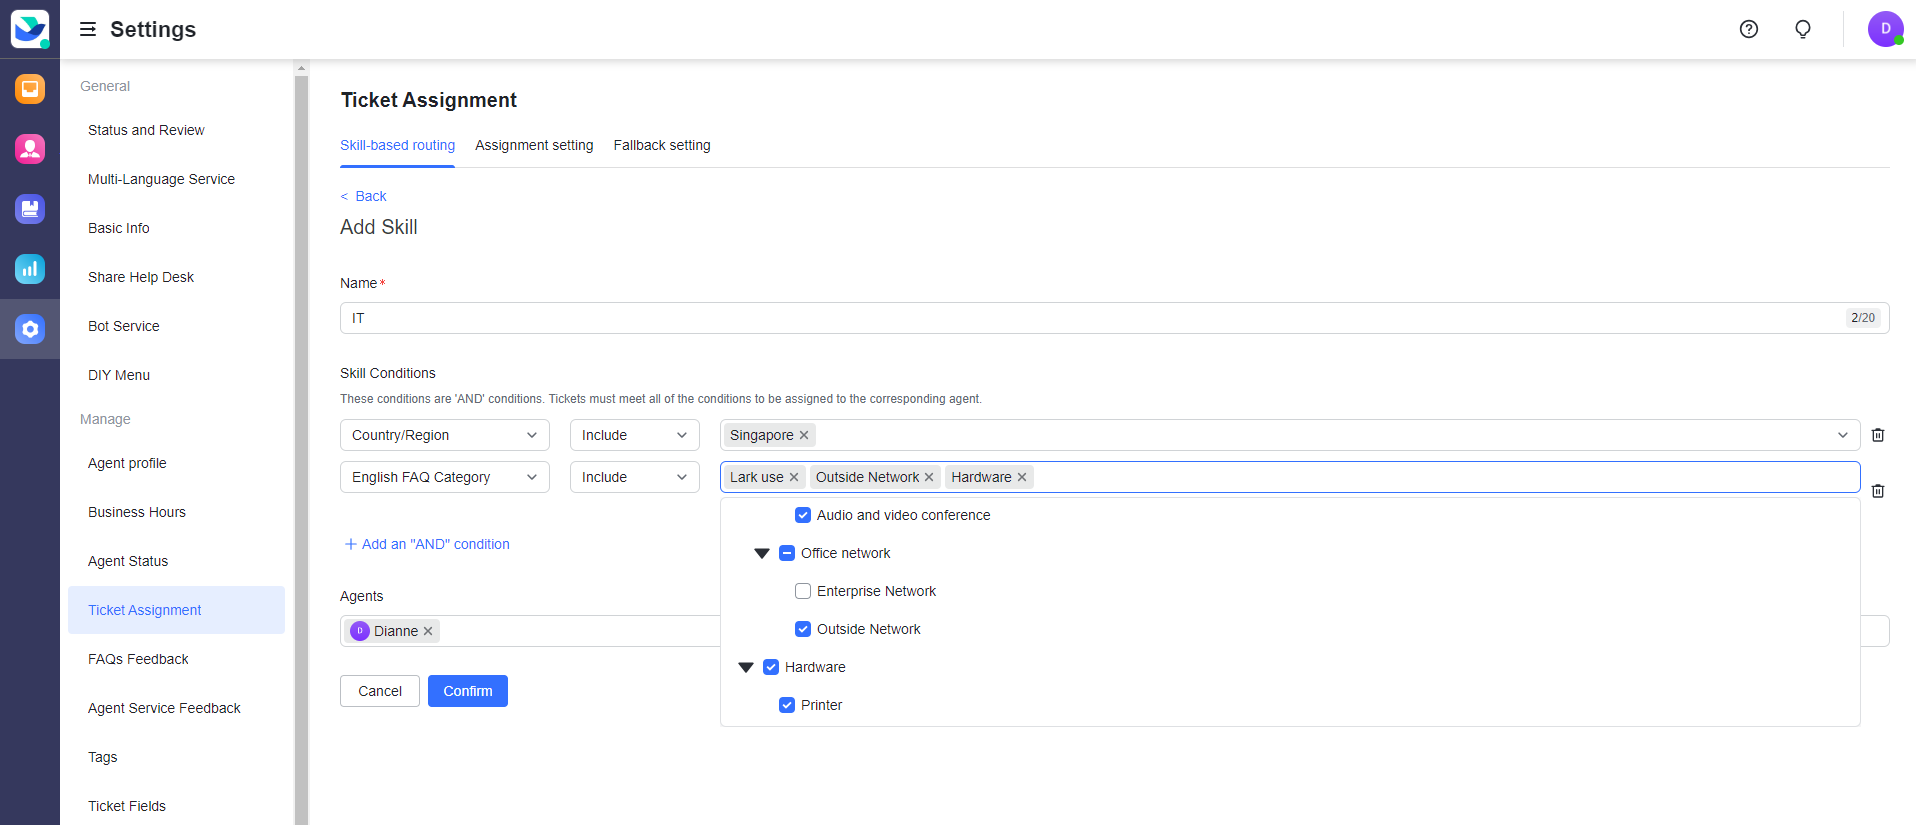The width and height of the screenshot is (1916, 825).
Task: Click the Confirm button
Action: (x=467, y=691)
